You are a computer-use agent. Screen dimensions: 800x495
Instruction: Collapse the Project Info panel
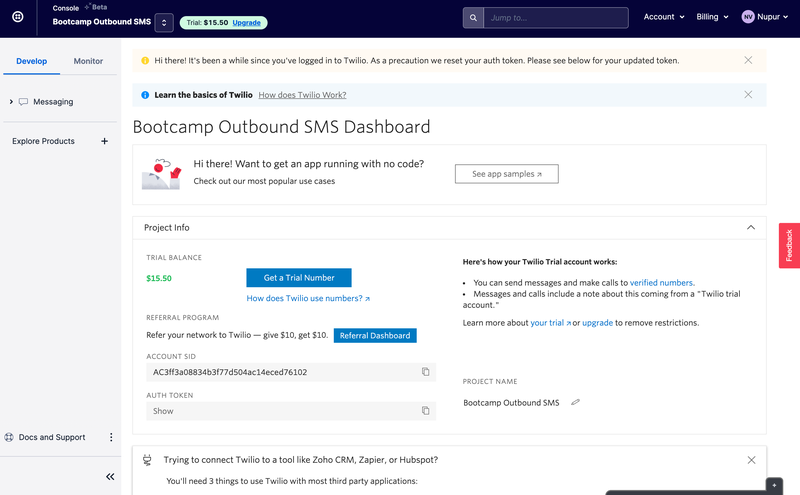point(751,228)
